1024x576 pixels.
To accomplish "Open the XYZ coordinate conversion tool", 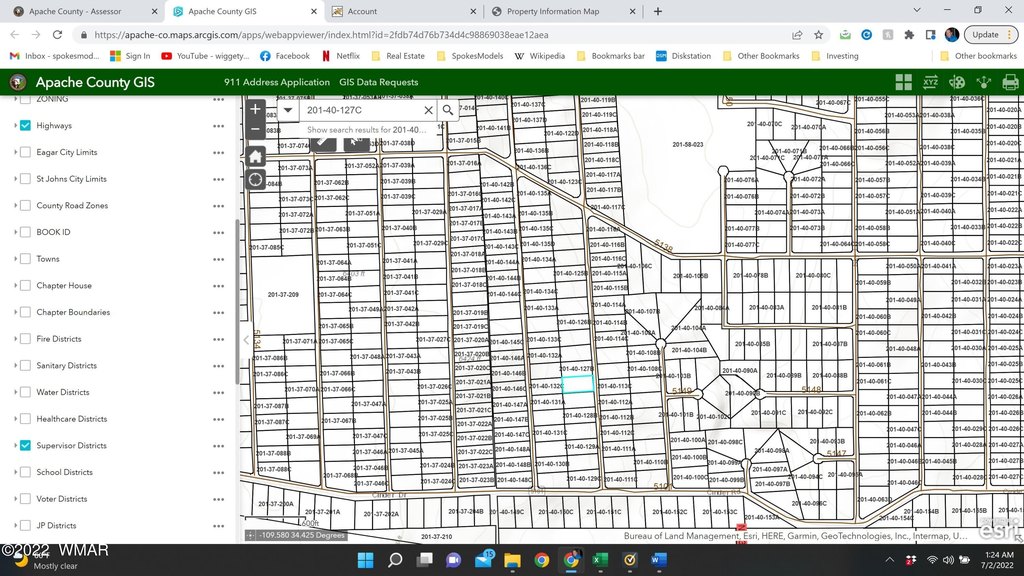I will pyautogui.click(x=930, y=82).
